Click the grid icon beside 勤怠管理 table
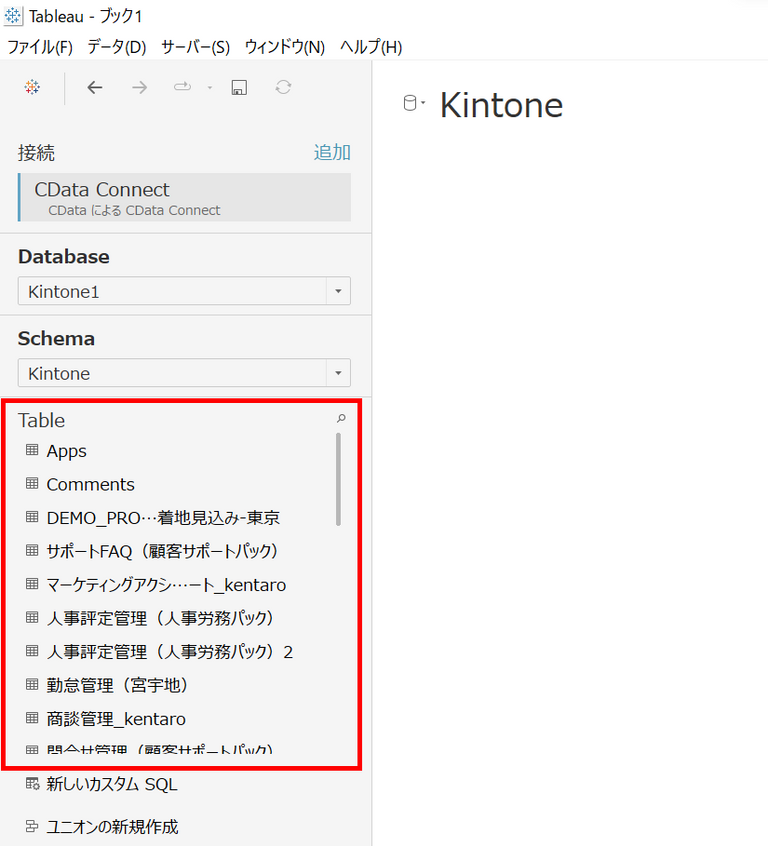The height and width of the screenshot is (846, 768). 32,684
